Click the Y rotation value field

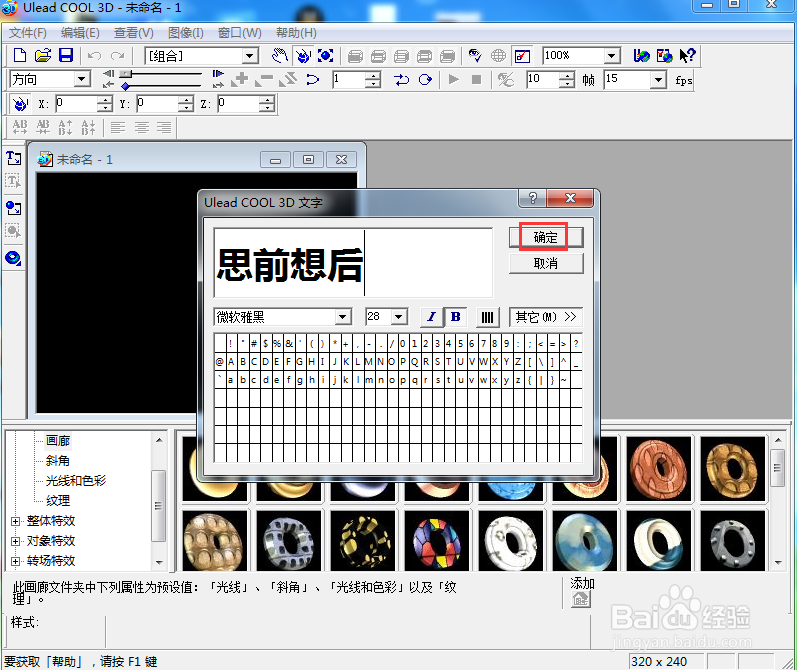click(158, 104)
